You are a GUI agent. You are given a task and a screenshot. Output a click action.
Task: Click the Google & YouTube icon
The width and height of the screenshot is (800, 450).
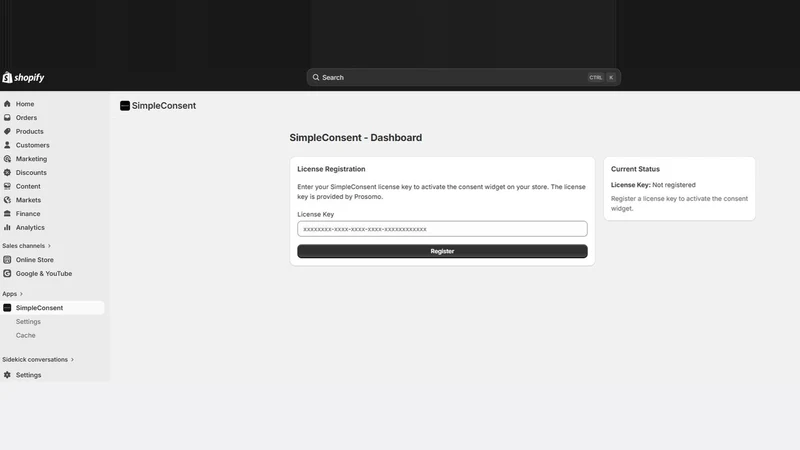pos(7,273)
